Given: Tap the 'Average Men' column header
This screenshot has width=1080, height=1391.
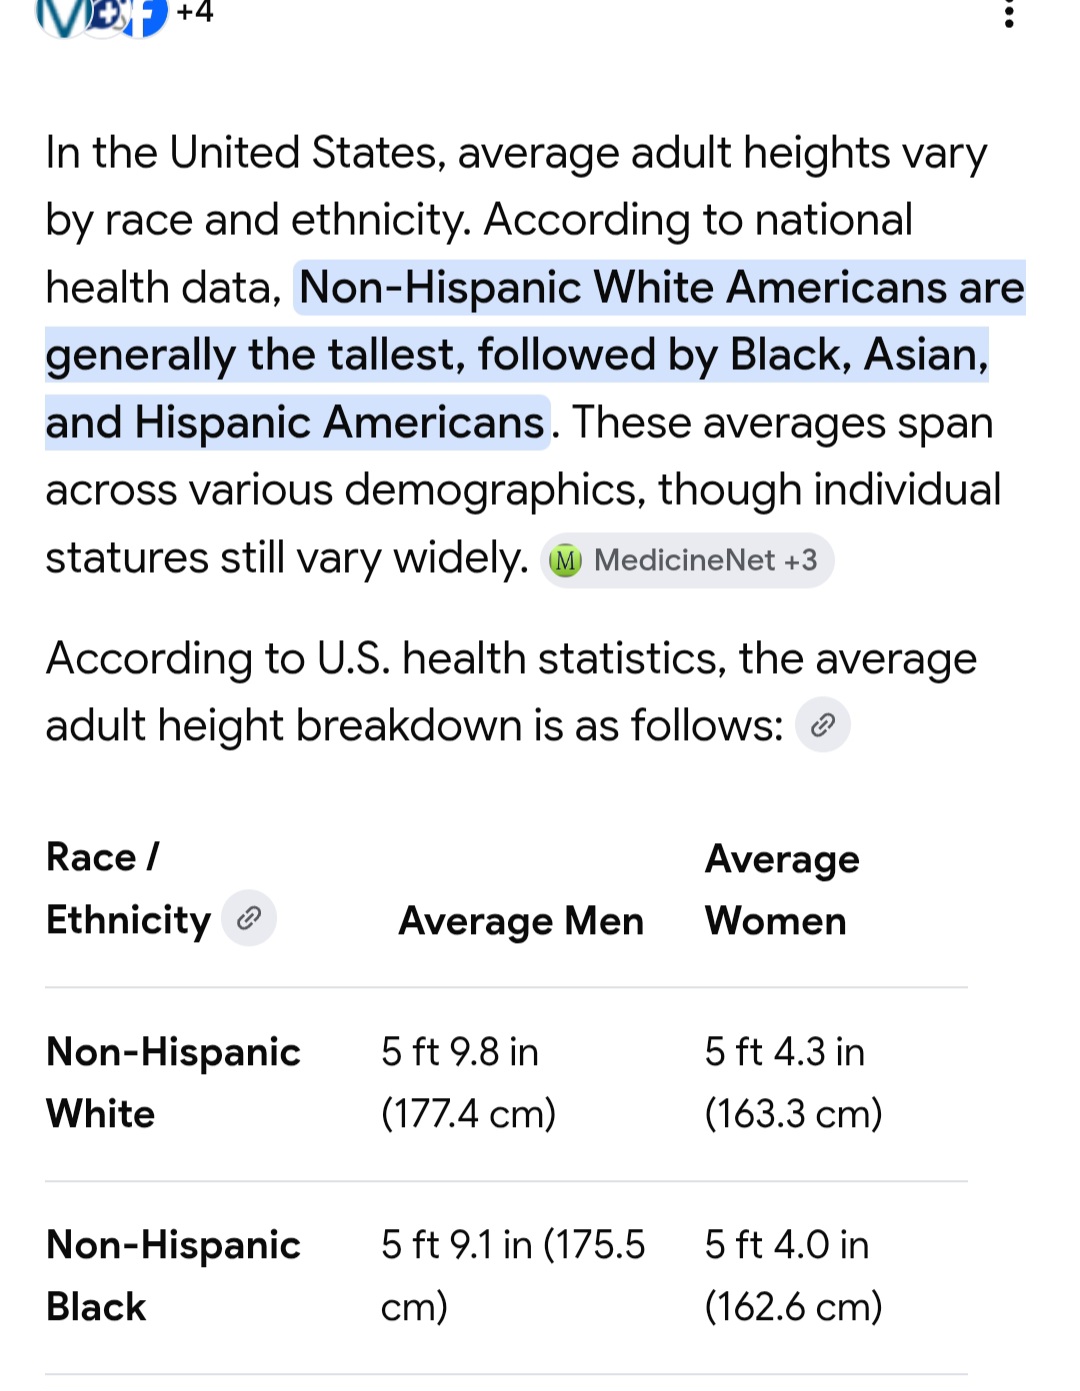Looking at the screenshot, I should point(521,921).
